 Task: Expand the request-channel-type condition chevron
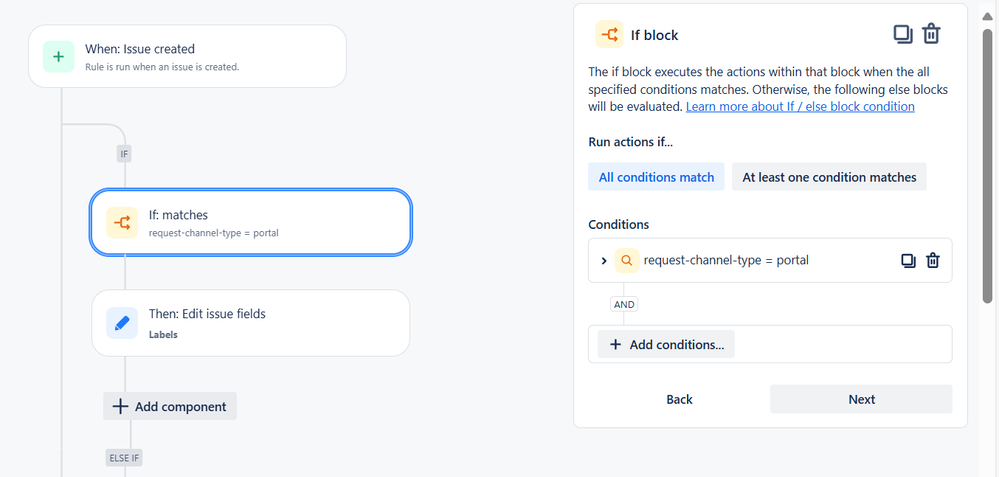pos(604,261)
